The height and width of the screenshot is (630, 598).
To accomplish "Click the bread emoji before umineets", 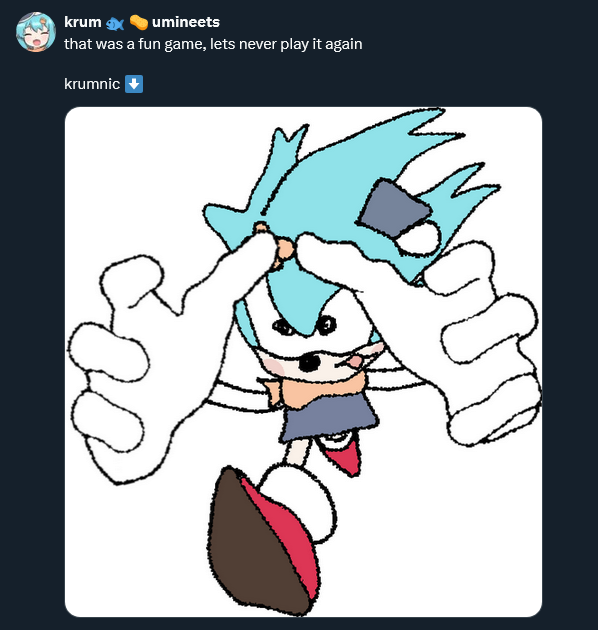I will coord(139,22).
